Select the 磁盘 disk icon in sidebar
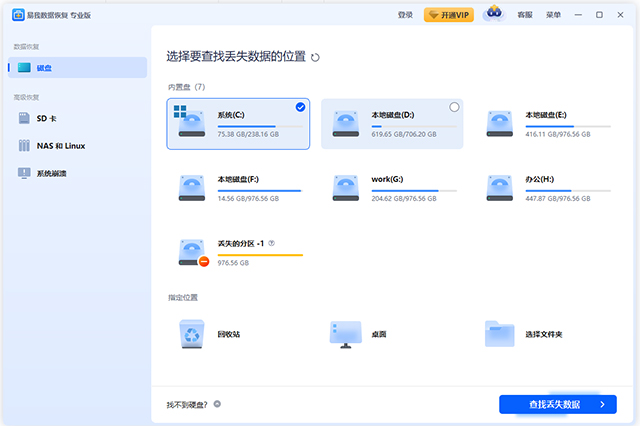Screen dimensions: 640x426 pos(24,68)
